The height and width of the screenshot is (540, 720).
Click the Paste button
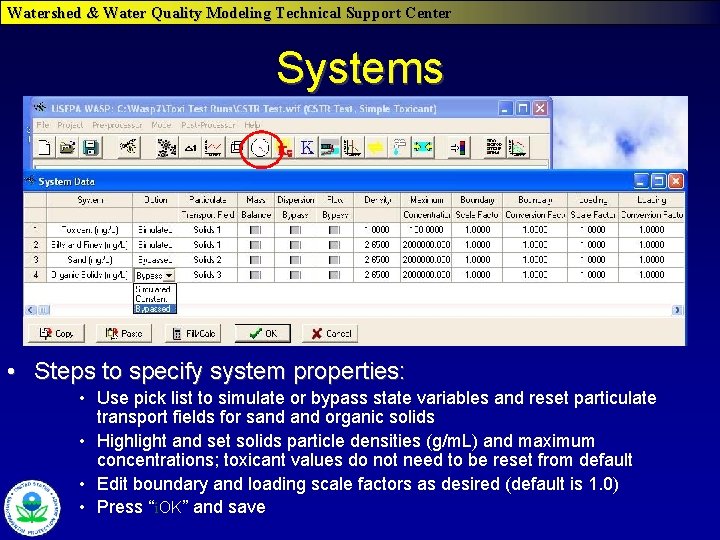124,333
